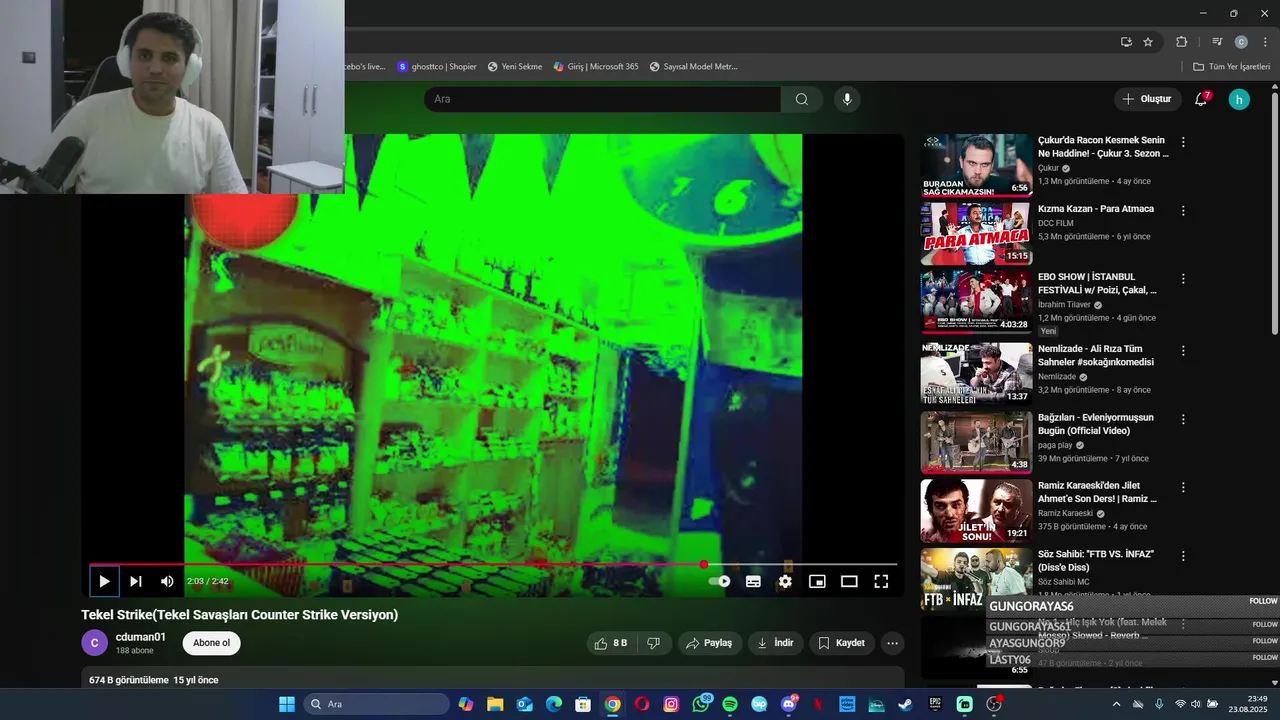The height and width of the screenshot is (720, 1280).
Task: Open options for Çukur'da Racon video
Action: tap(1183, 142)
